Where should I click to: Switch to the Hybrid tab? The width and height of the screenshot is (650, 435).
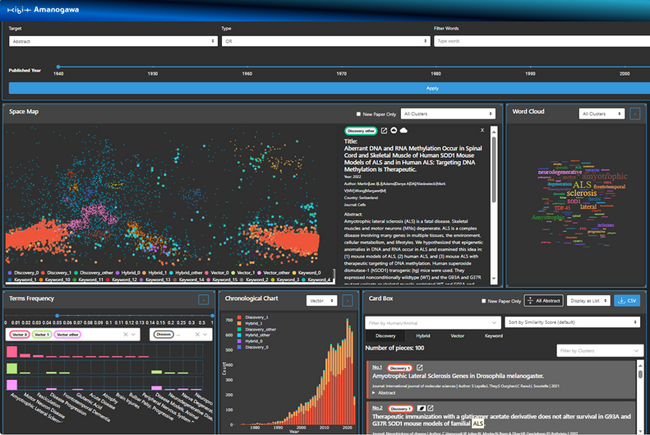click(423, 336)
